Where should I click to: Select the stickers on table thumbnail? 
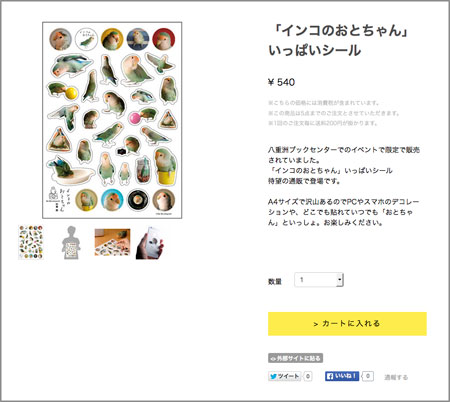pyautogui.click(x=112, y=242)
